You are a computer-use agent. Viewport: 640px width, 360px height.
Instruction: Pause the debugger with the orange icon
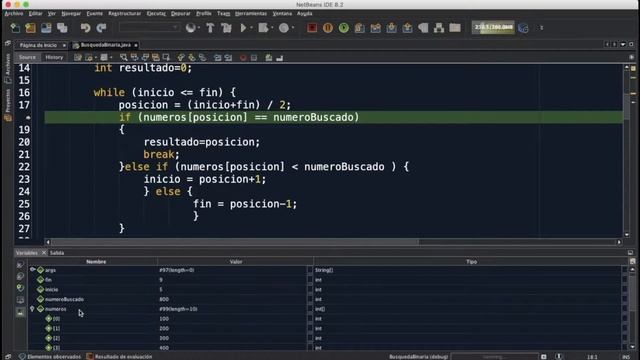(x=328, y=28)
